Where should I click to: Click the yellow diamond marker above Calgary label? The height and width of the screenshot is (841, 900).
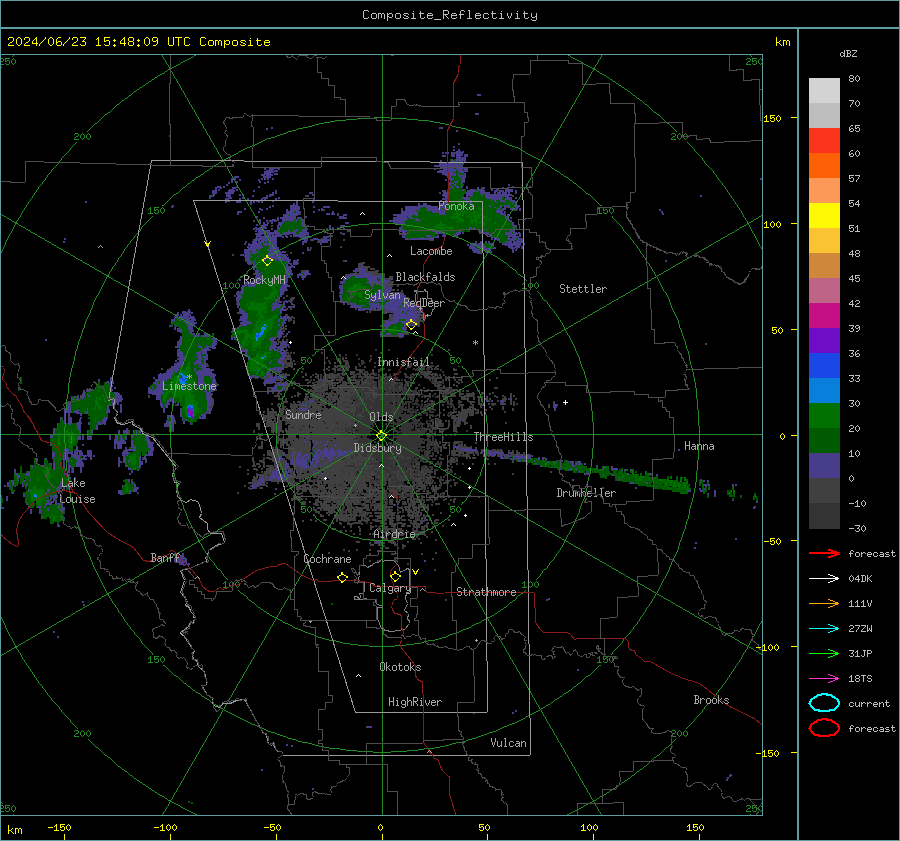pyautogui.click(x=395, y=576)
